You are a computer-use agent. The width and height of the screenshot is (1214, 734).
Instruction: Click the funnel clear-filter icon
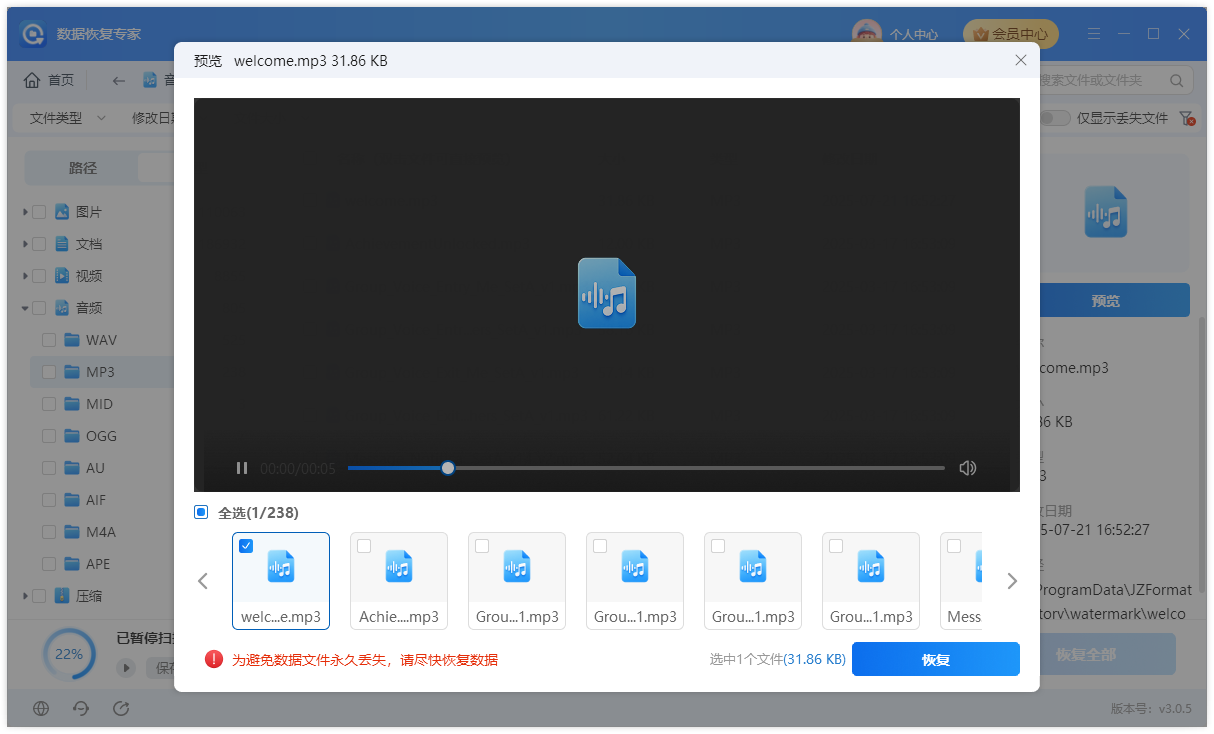(x=1188, y=118)
